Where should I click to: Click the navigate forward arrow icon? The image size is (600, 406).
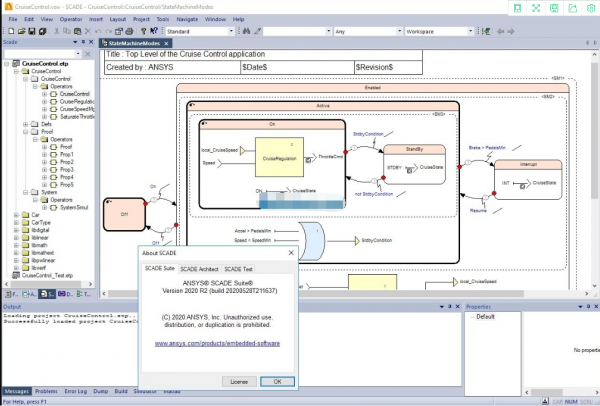coord(511,31)
